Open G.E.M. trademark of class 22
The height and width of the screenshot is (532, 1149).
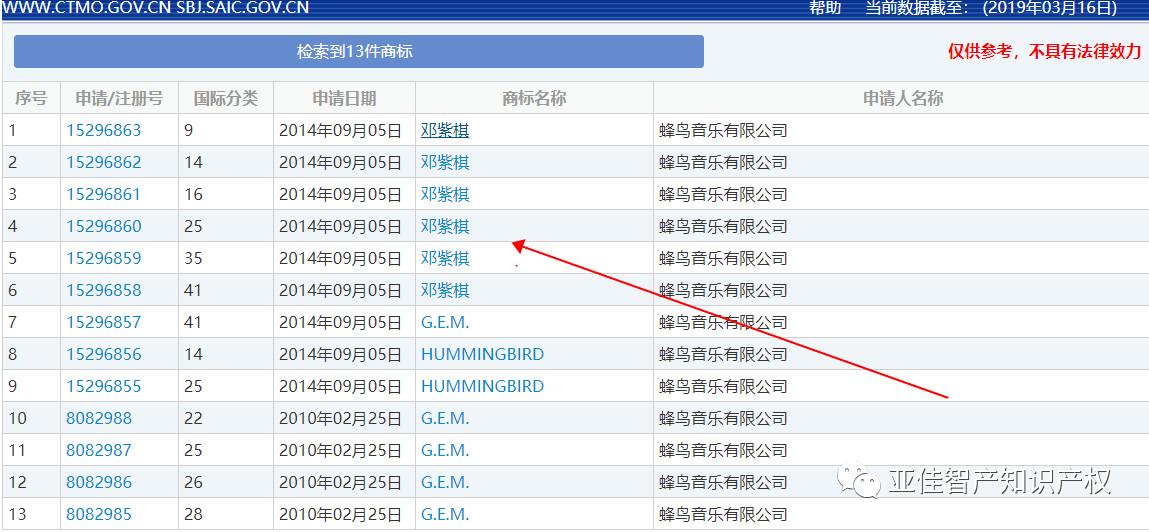[445, 418]
